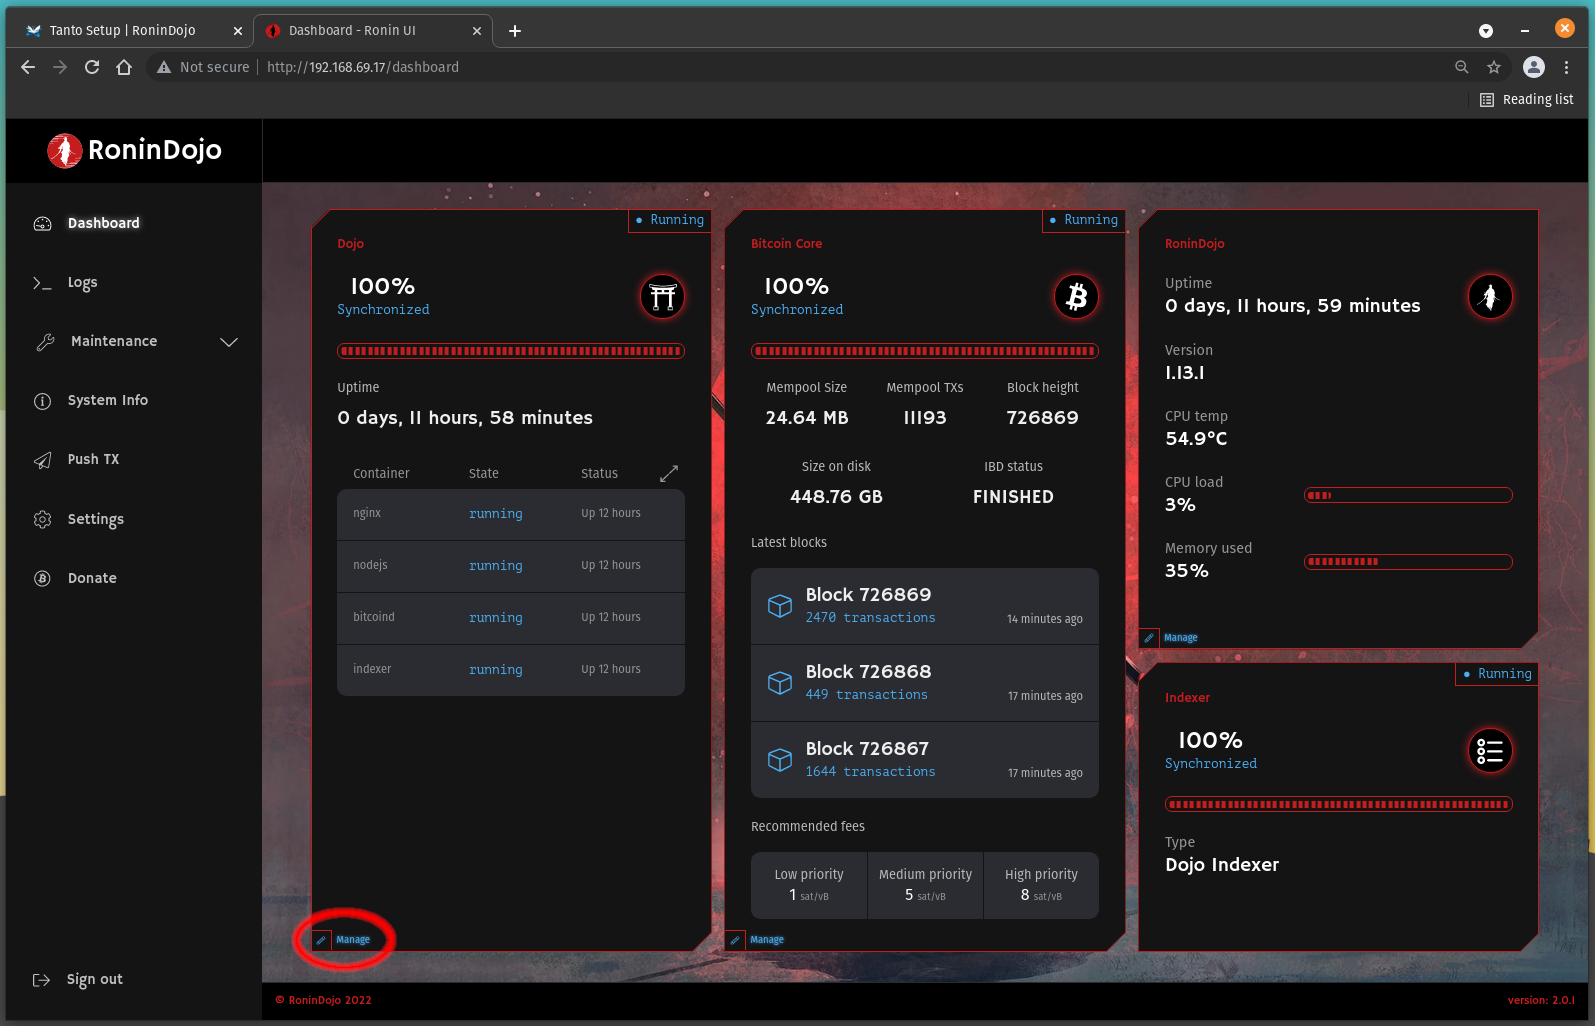Open Chrome three-dot menu
This screenshot has height=1026, width=1595.
(x=1567, y=67)
